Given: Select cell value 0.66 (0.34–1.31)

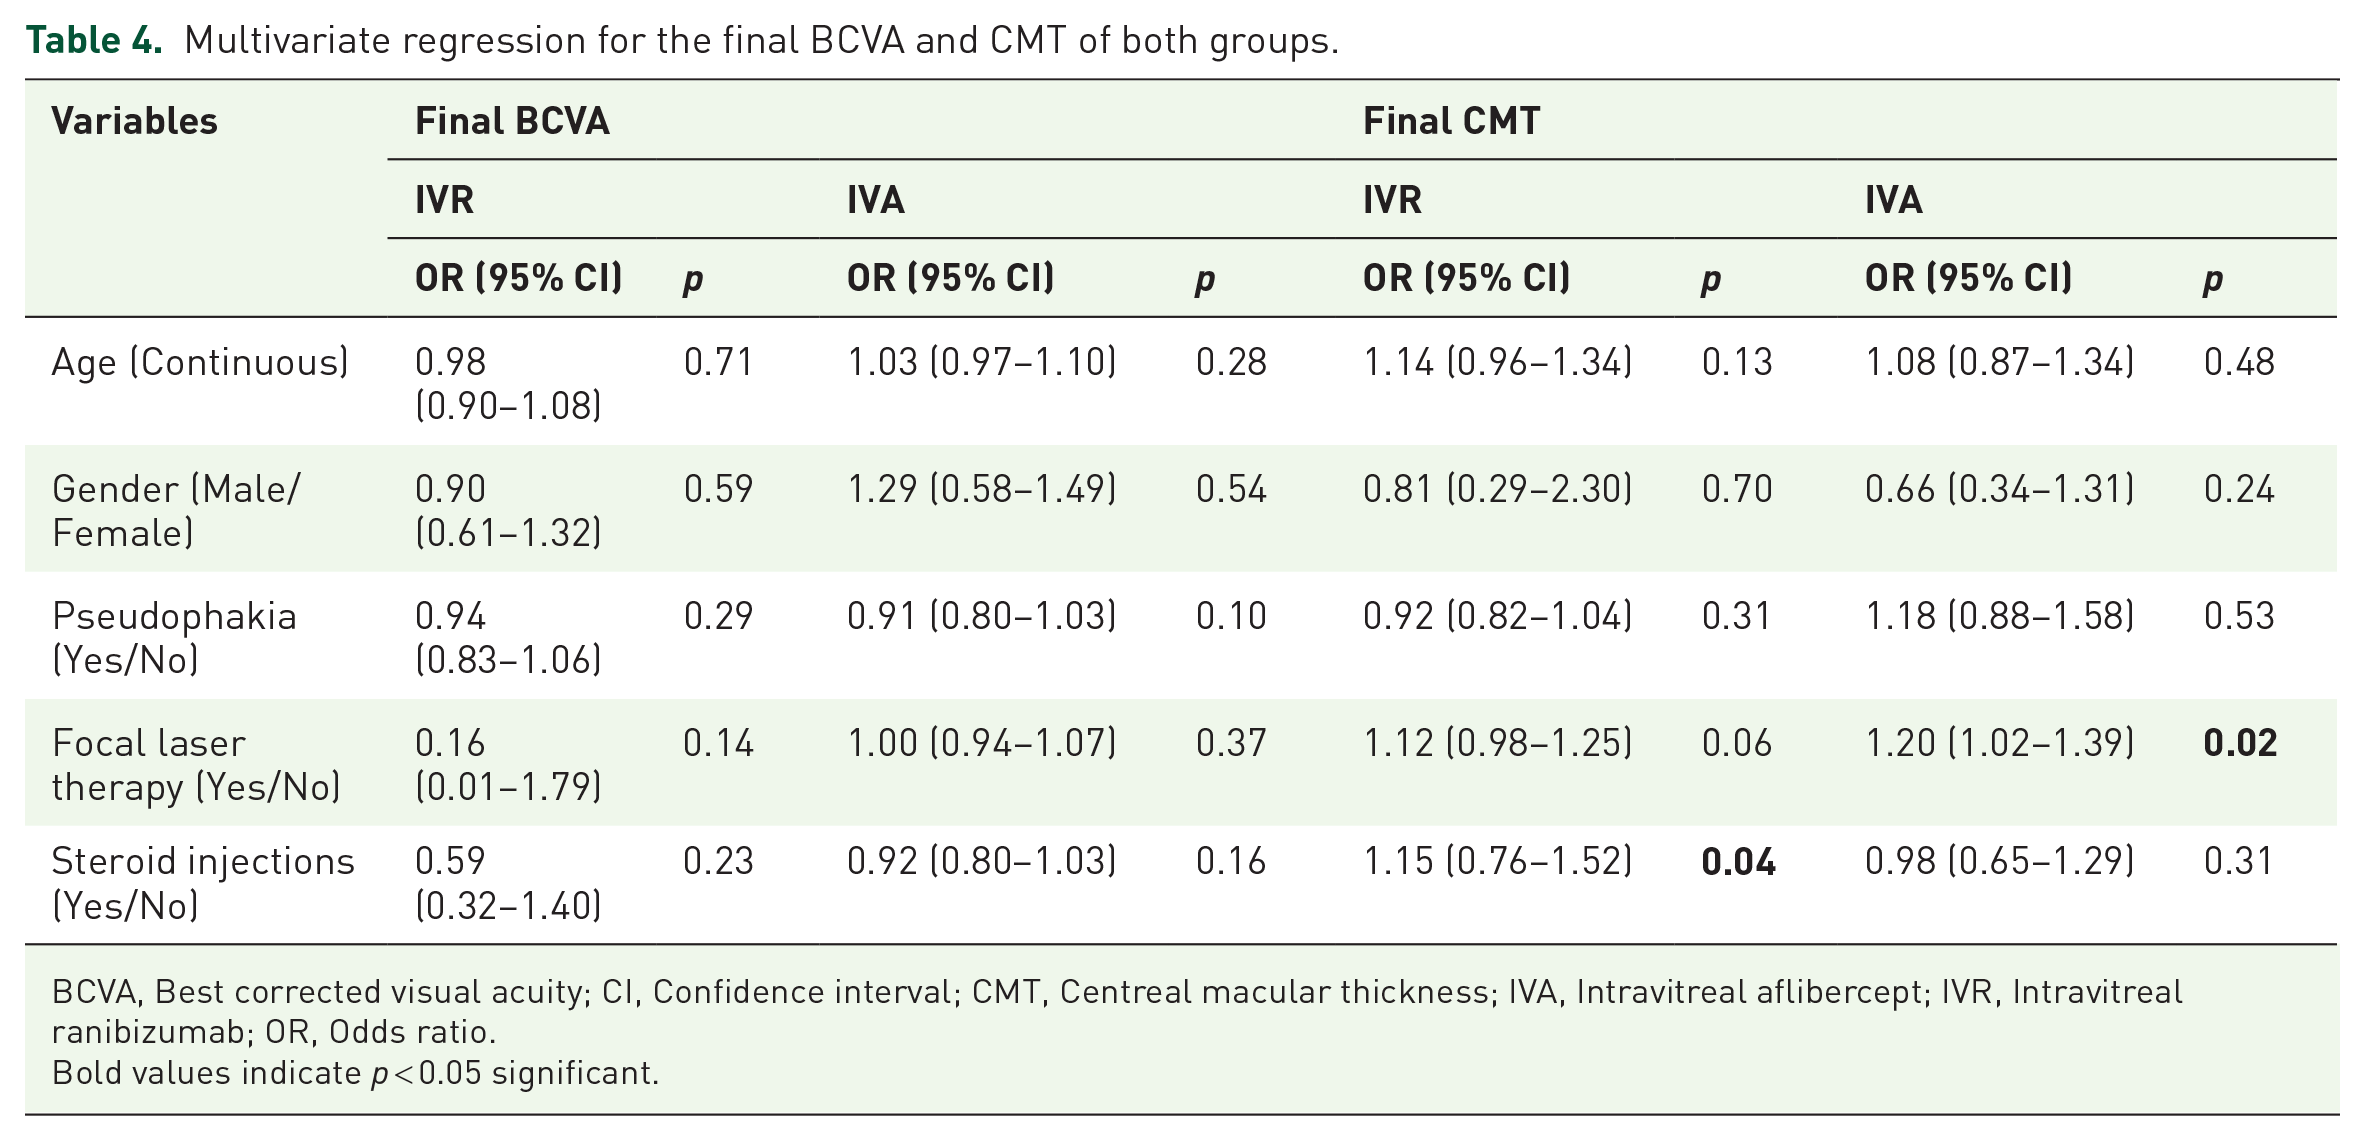Looking at the screenshot, I should tap(1999, 489).
